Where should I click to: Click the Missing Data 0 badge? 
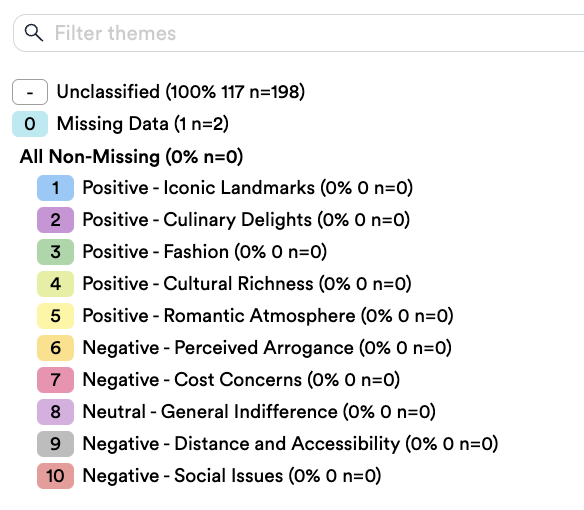[x=30, y=124]
